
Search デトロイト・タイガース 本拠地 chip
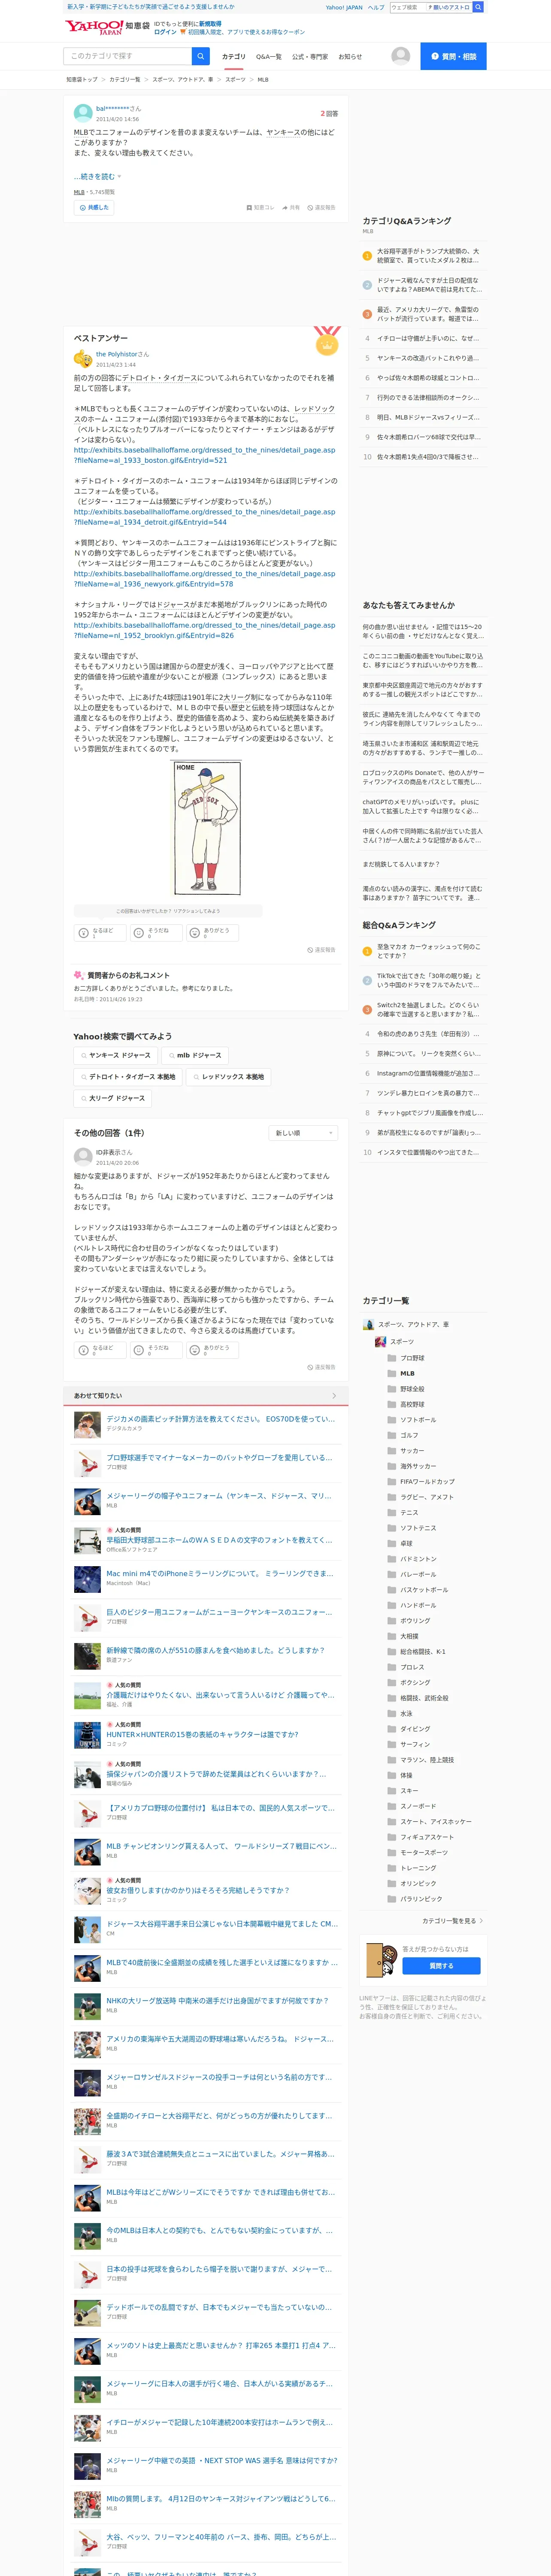click(128, 1077)
